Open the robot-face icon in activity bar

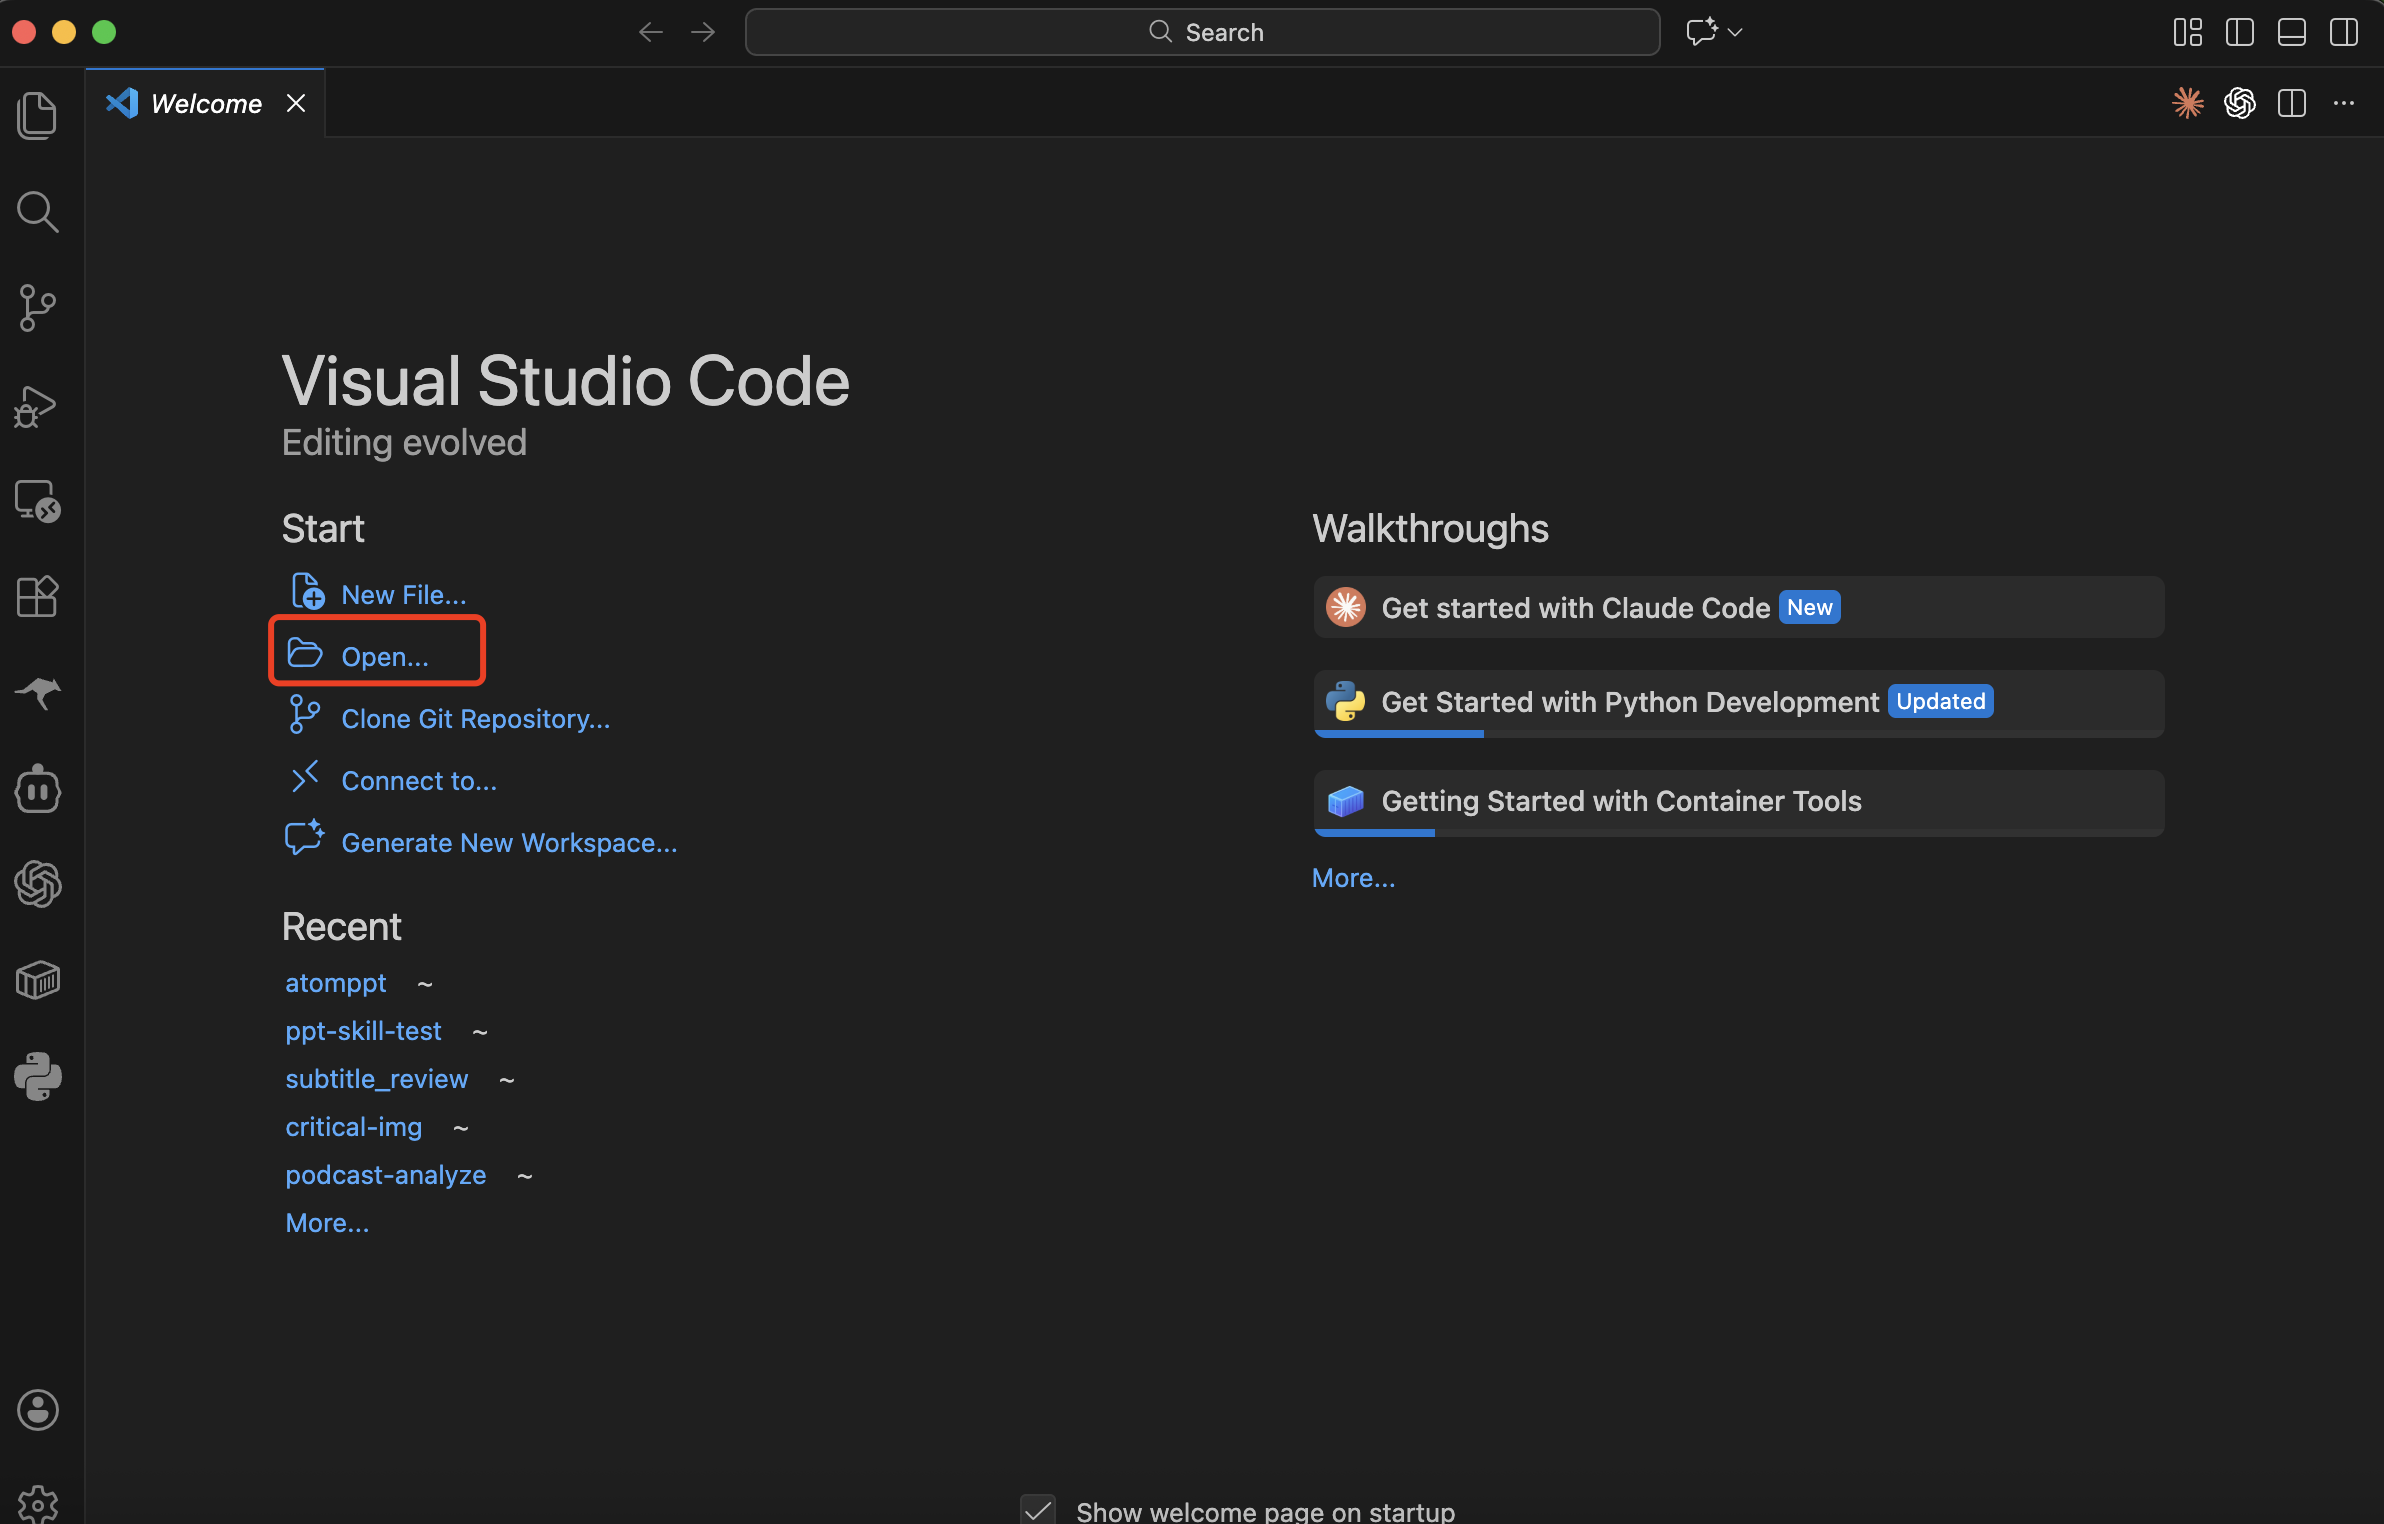point(38,789)
